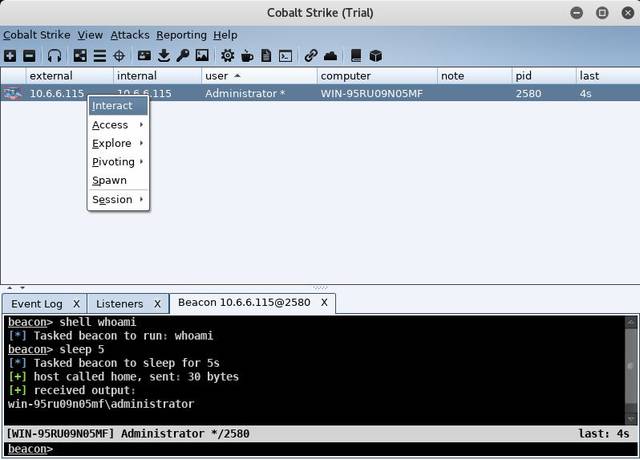Sort sessions by internal column header

[157, 76]
